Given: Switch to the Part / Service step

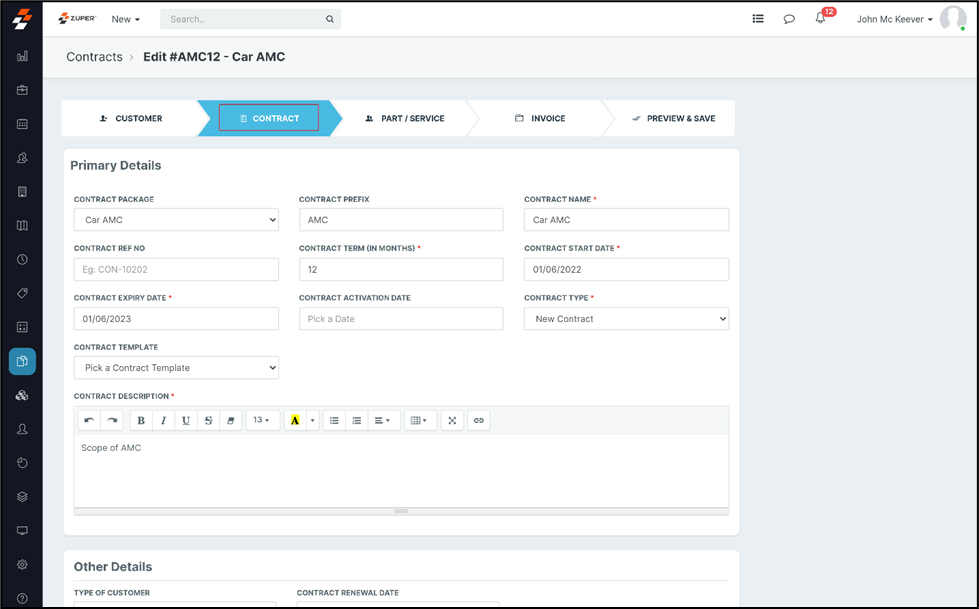Looking at the screenshot, I should [405, 118].
